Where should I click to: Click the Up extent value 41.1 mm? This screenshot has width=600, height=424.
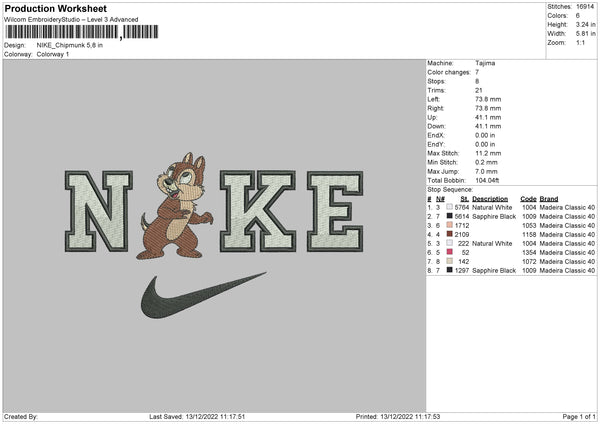[488, 117]
